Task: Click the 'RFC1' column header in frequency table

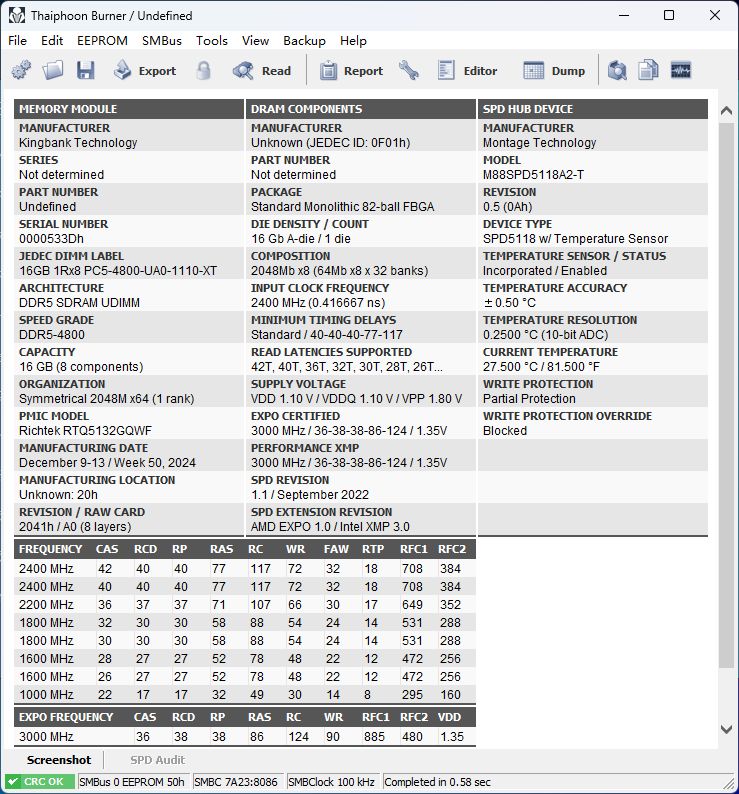Action: point(413,549)
